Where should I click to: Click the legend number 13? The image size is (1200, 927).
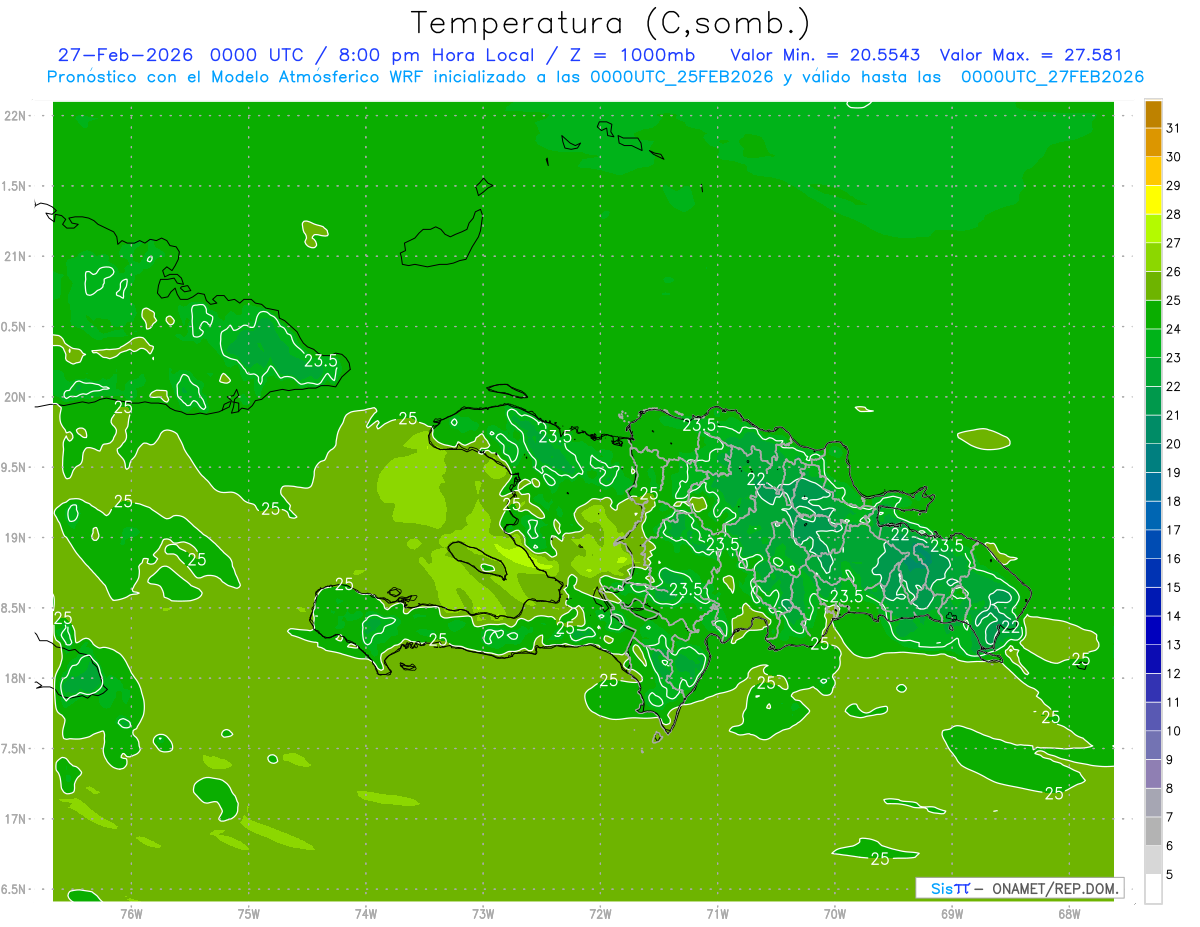click(x=1174, y=645)
